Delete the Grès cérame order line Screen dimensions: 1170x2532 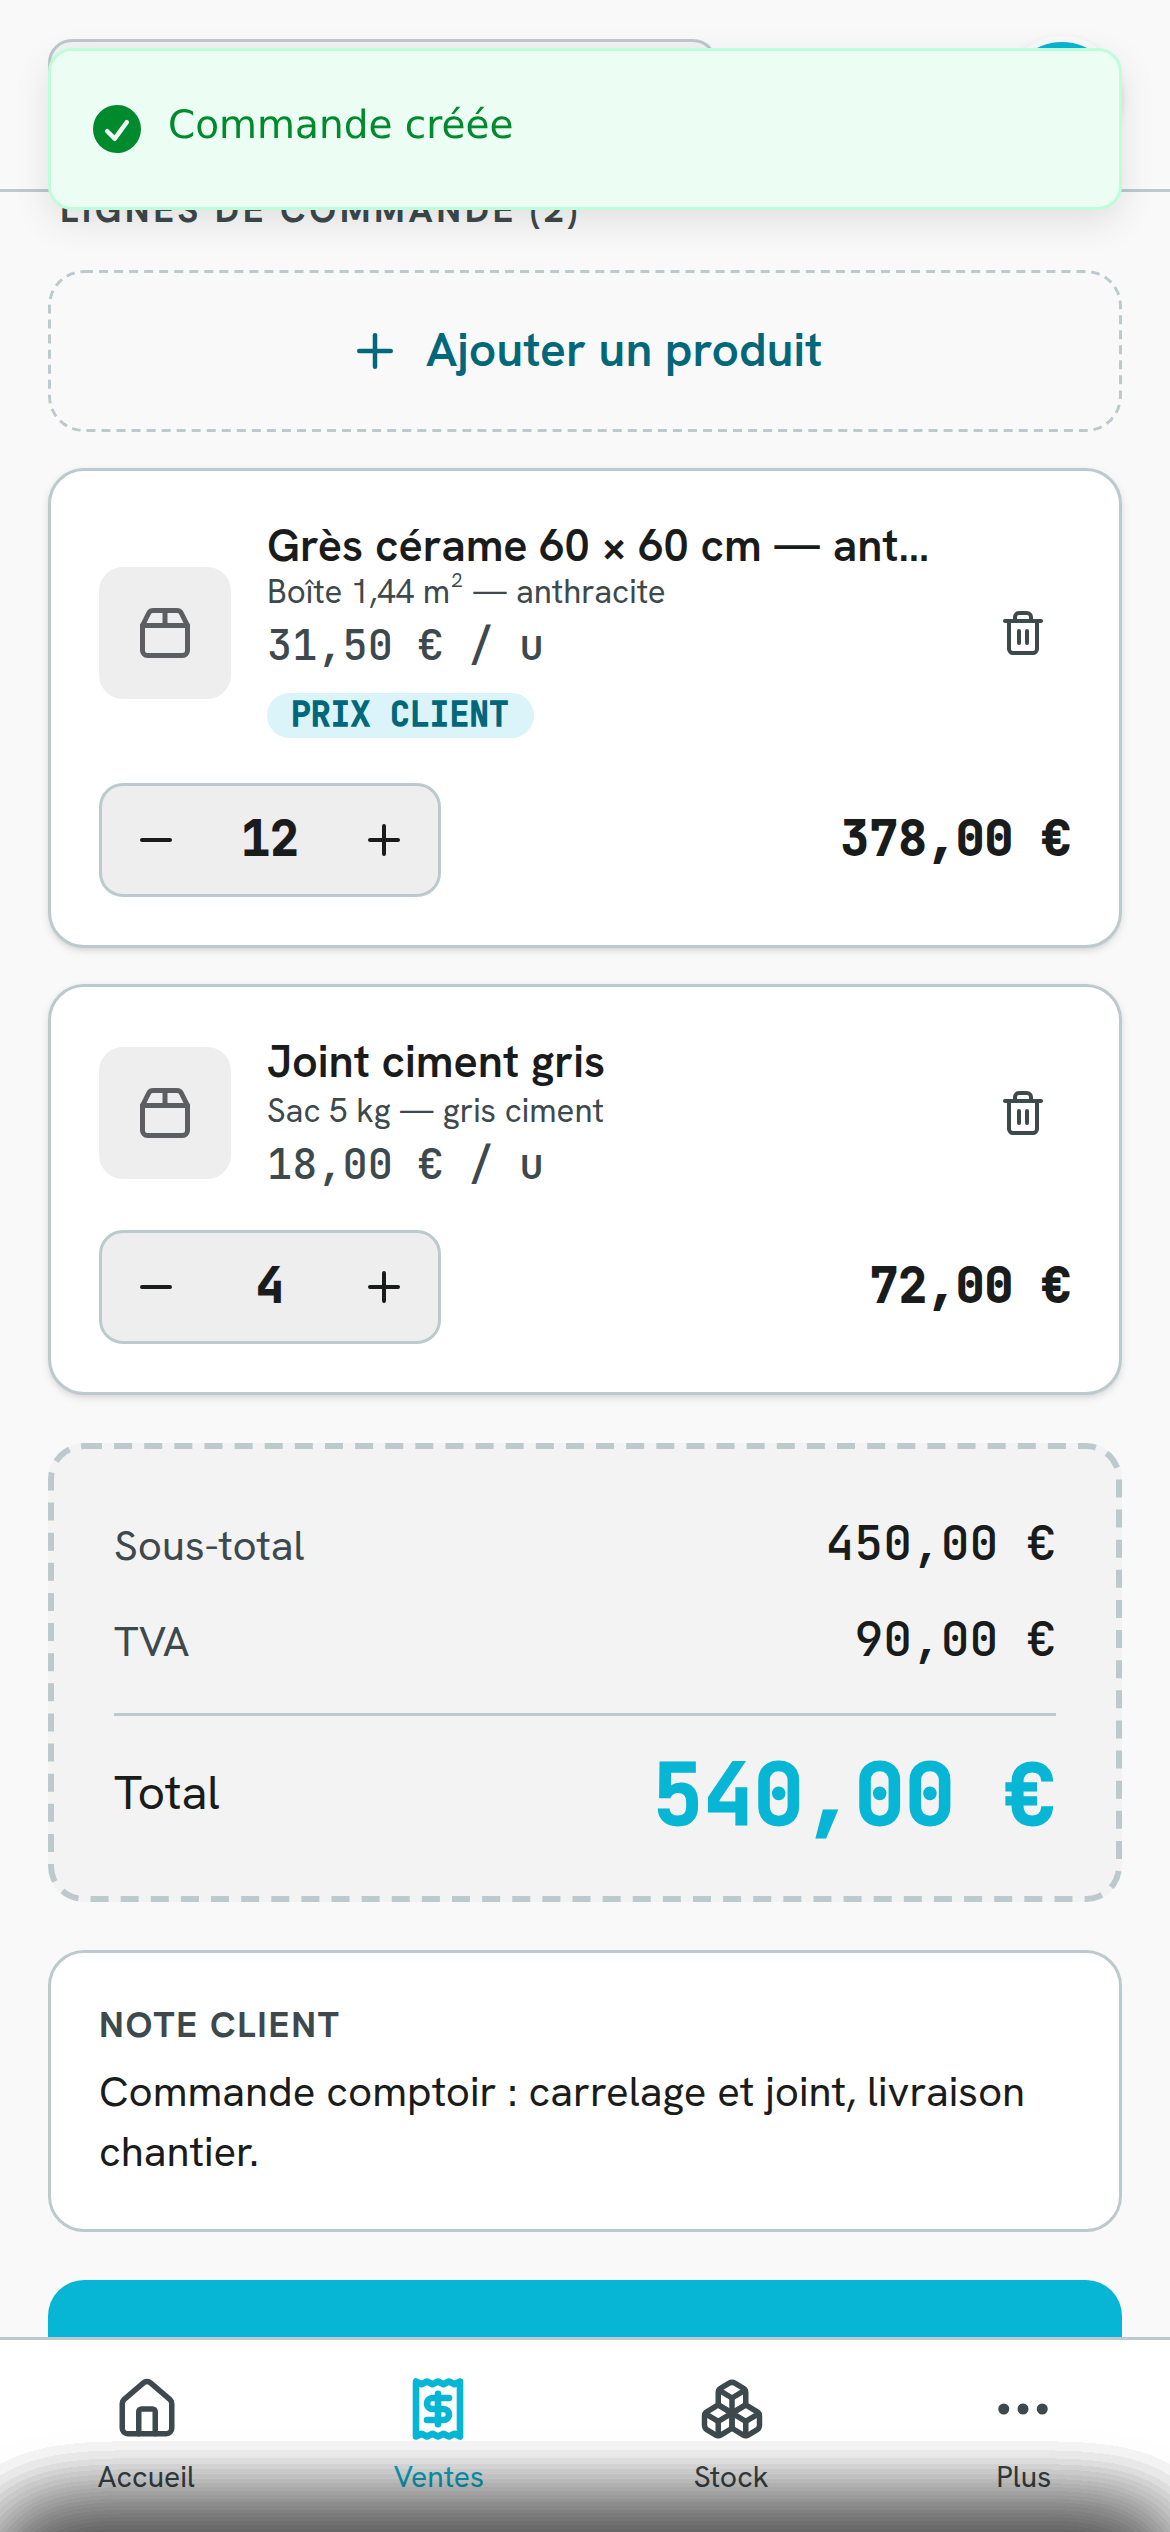click(x=1022, y=633)
